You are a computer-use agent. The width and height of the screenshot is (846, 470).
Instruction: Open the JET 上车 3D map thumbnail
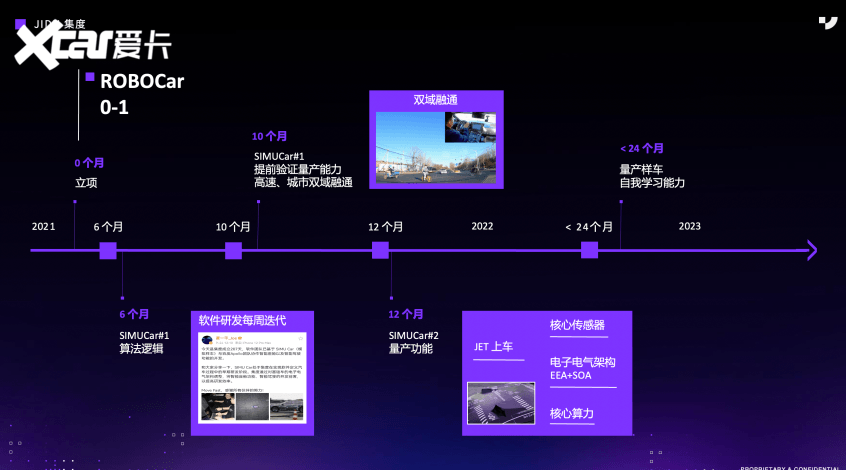(x=501, y=403)
